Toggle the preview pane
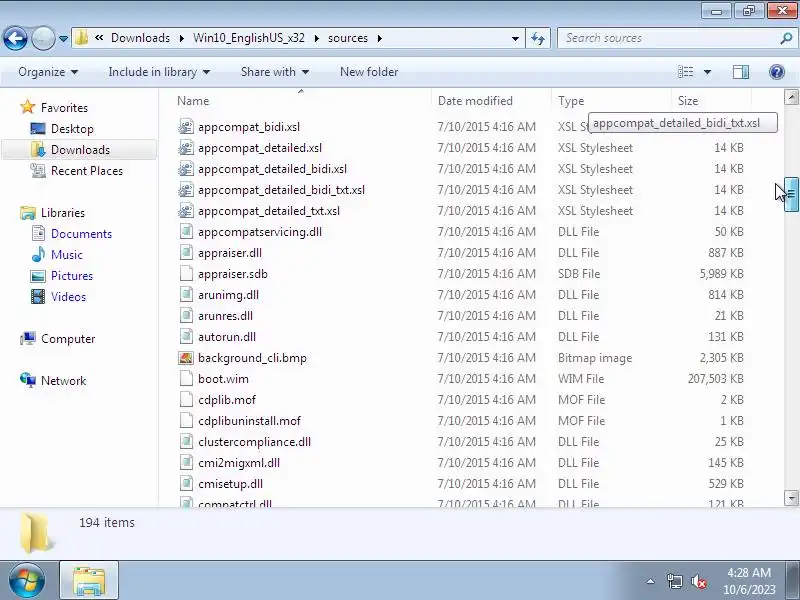The height and width of the screenshot is (600, 800). [x=741, y=72]
